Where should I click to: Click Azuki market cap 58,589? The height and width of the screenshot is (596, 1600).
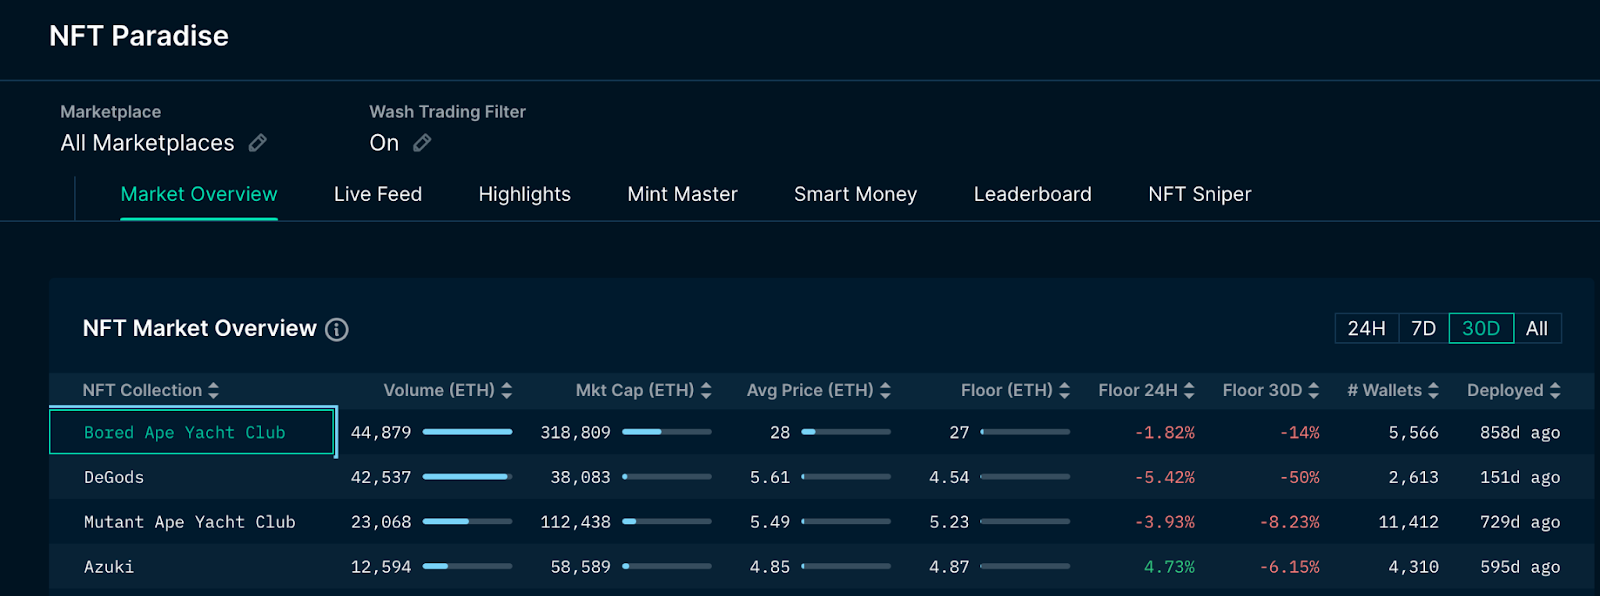tap(580, 567)
